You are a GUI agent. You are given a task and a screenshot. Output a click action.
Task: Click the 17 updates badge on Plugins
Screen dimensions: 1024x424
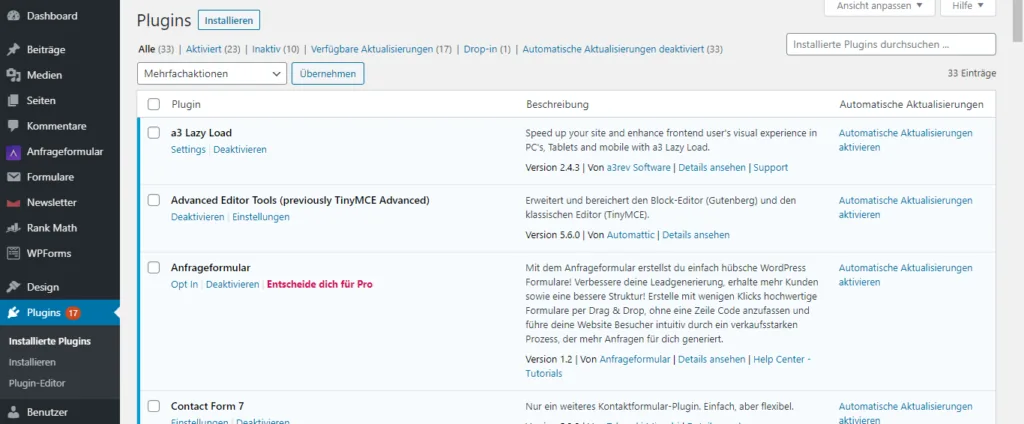(72, 313)
